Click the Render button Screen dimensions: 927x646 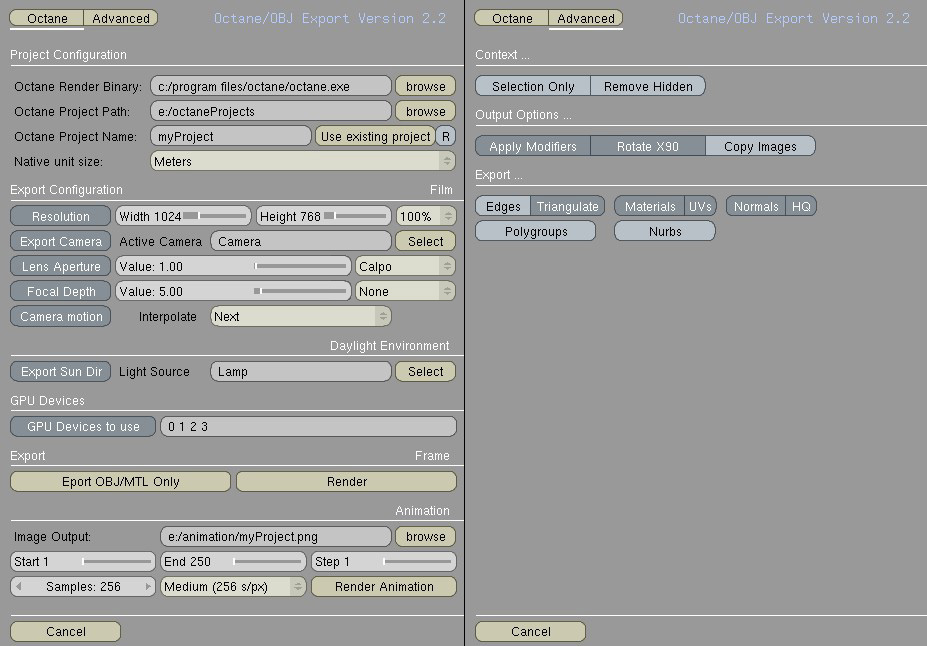(346, 481)
